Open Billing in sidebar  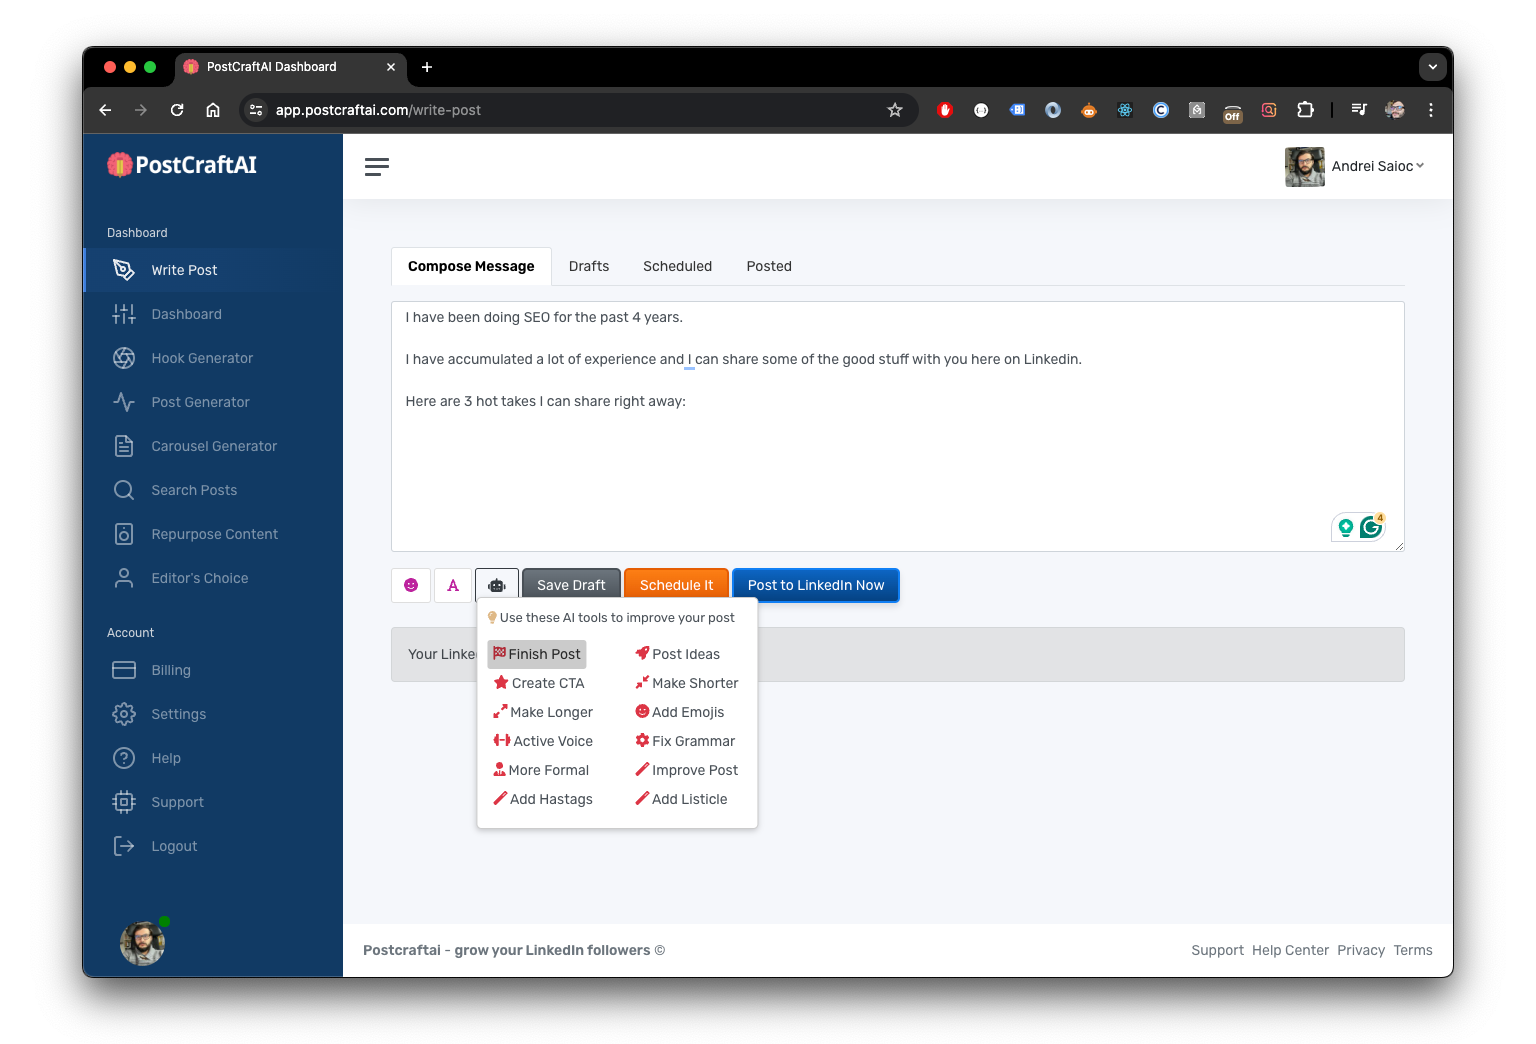point(213,670)
